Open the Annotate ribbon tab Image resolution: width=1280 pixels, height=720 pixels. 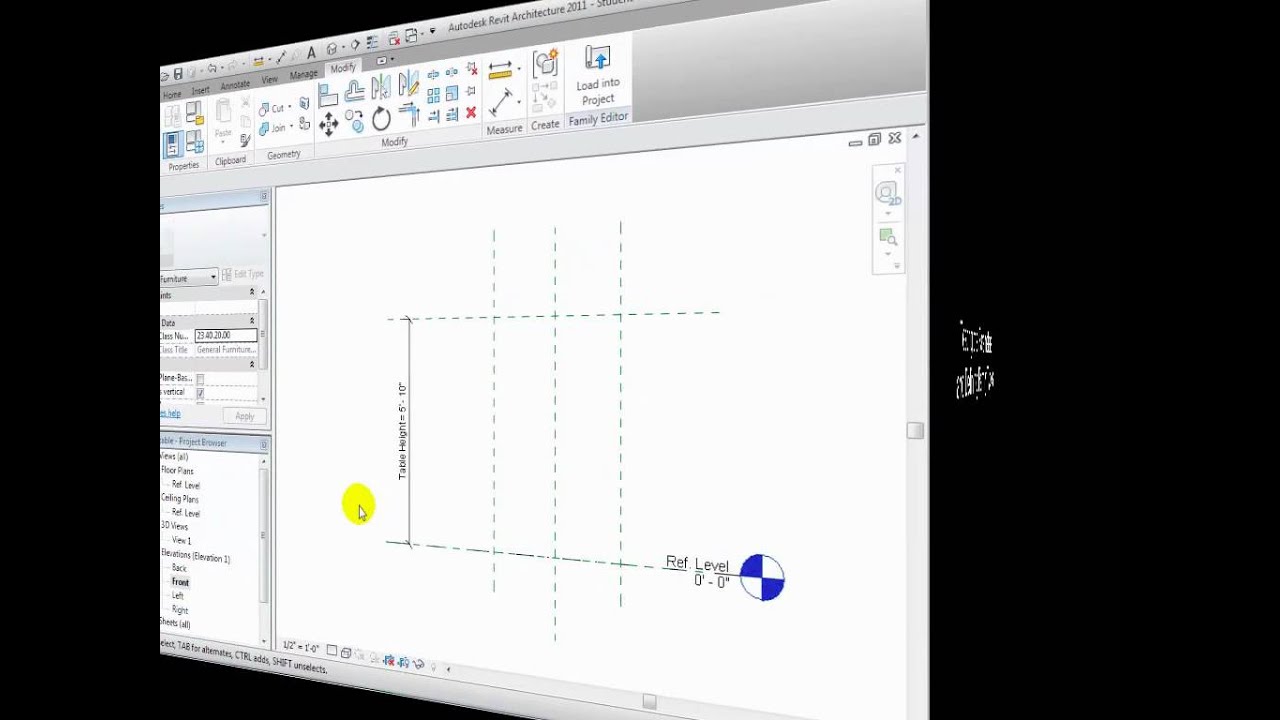[x=235, y=85]
